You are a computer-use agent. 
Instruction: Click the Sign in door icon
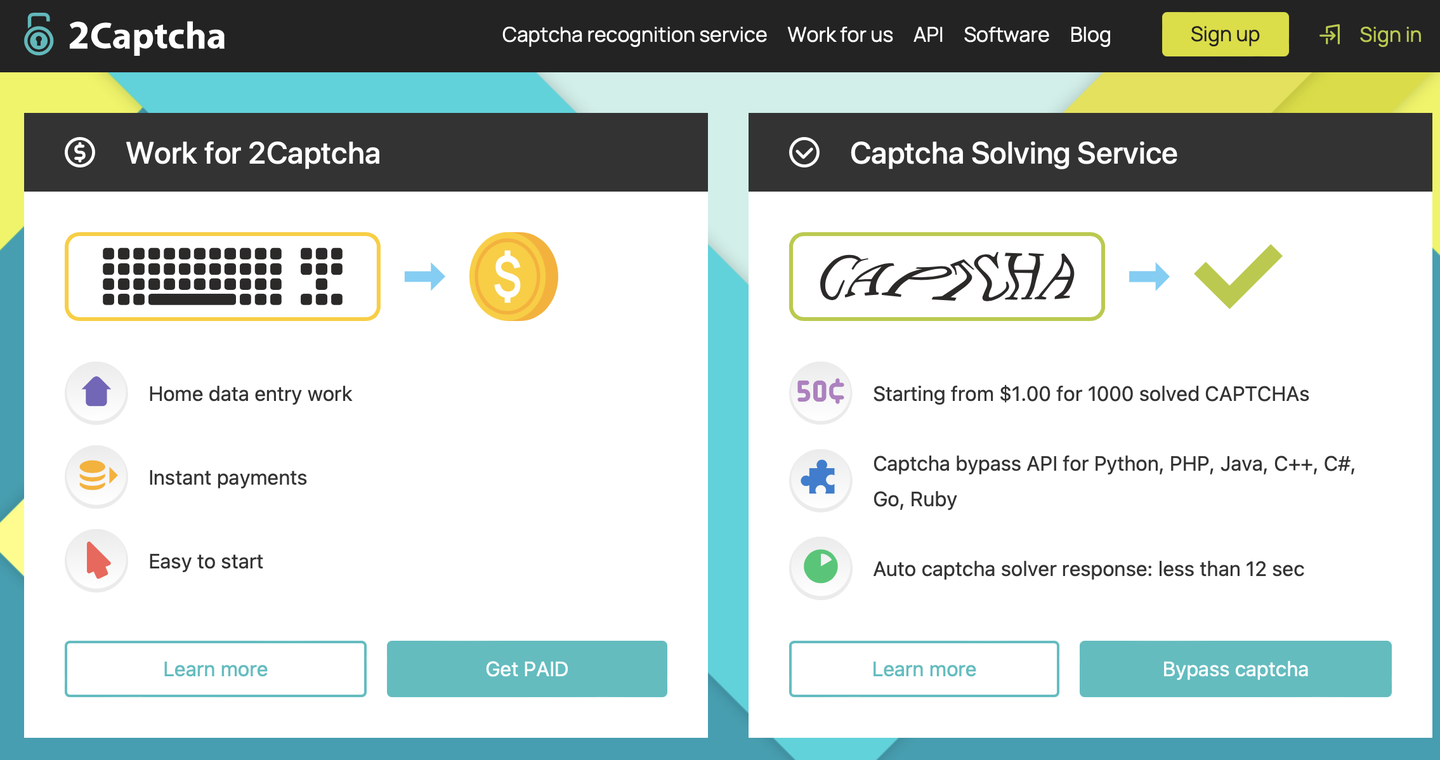click(1331, 34)
